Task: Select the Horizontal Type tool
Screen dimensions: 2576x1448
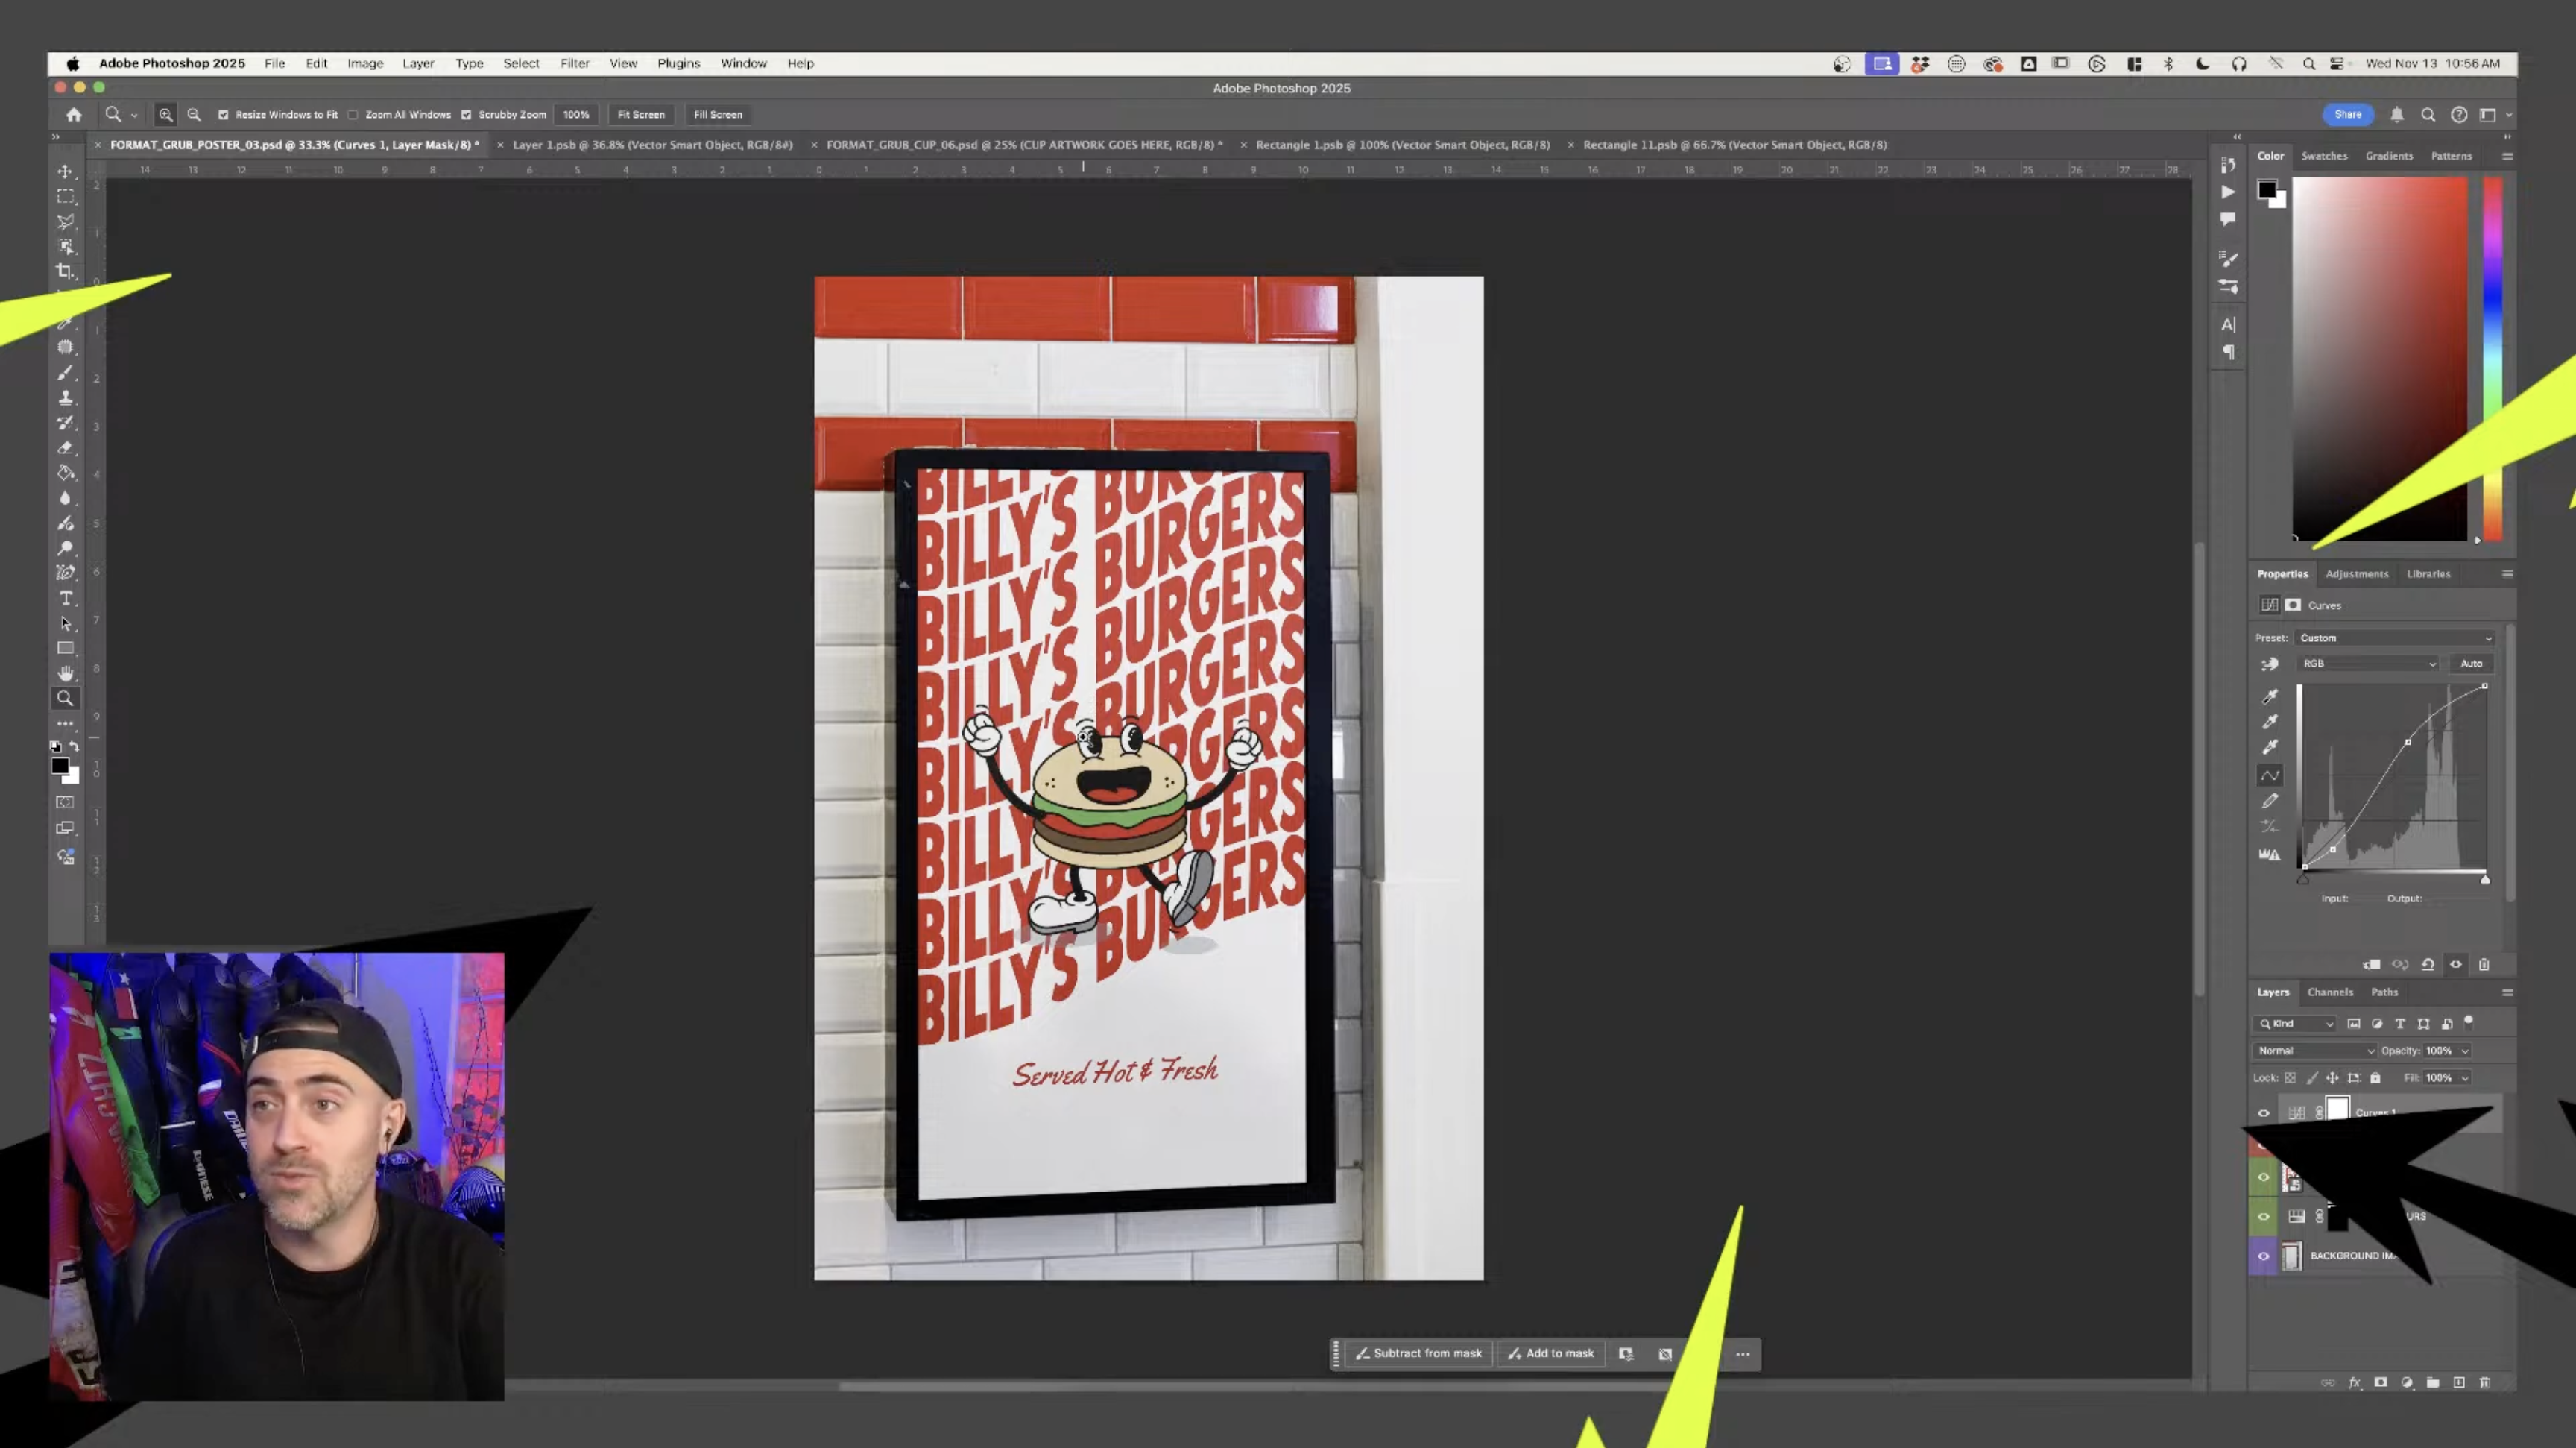Action: [65, 598]
